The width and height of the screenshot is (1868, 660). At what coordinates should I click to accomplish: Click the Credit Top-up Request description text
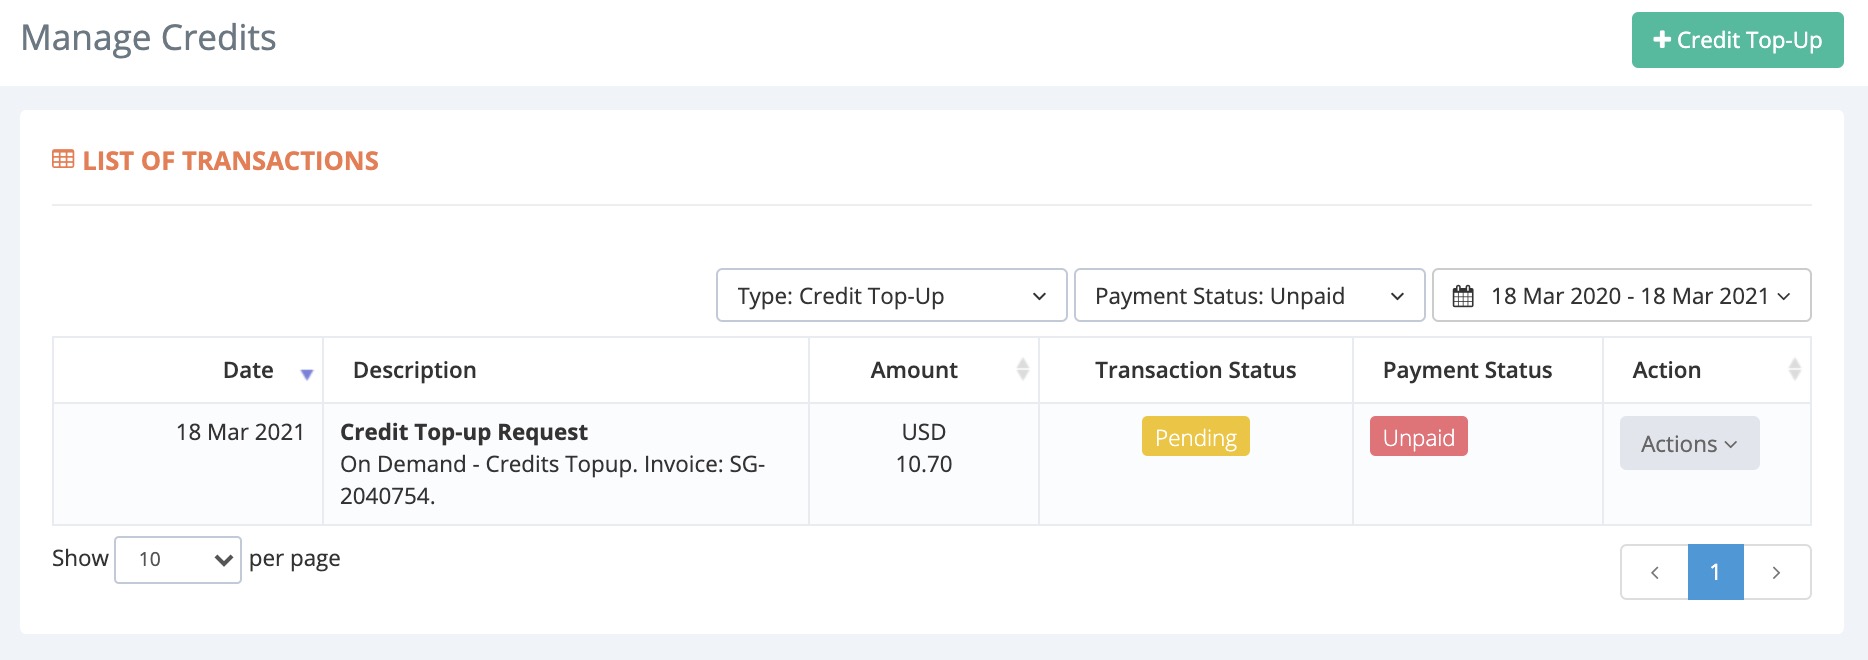point(464,432)
